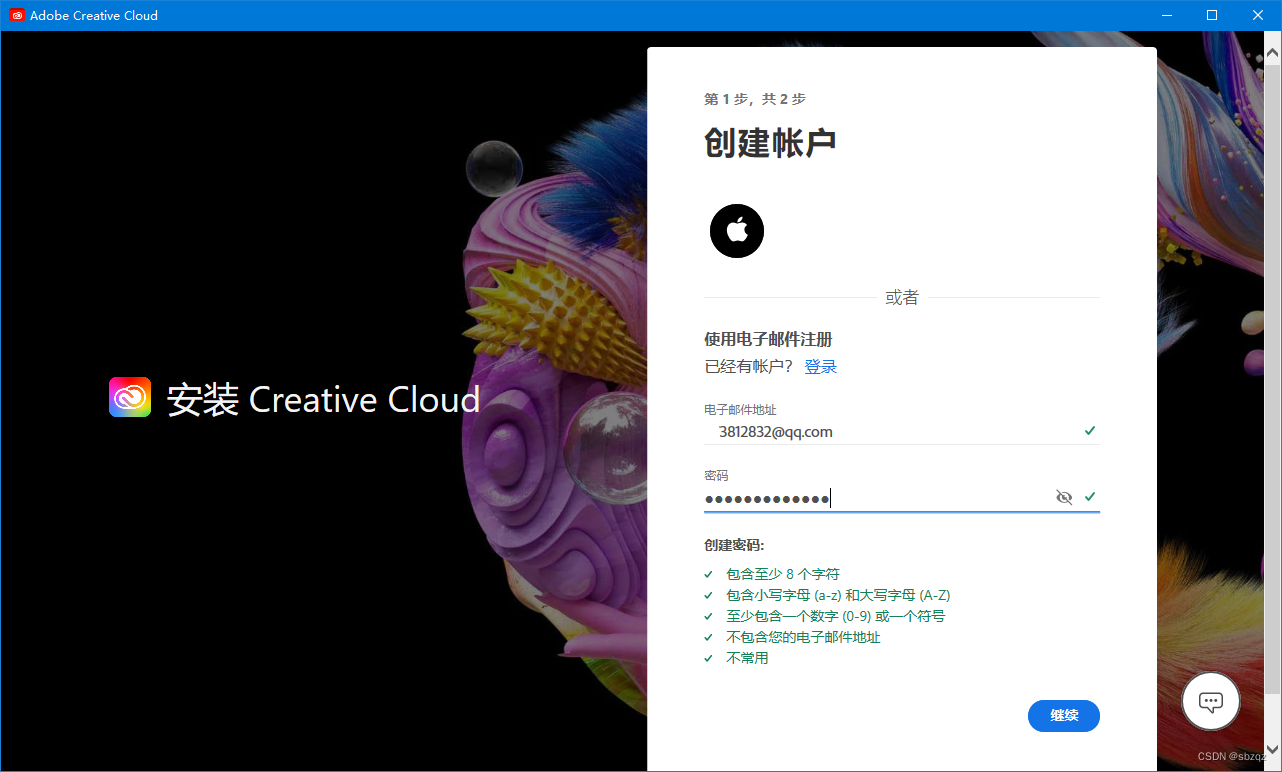Click the green checkmark beside the email field
Viewport: 1282px width, 772px height.
click(1090, 431)
